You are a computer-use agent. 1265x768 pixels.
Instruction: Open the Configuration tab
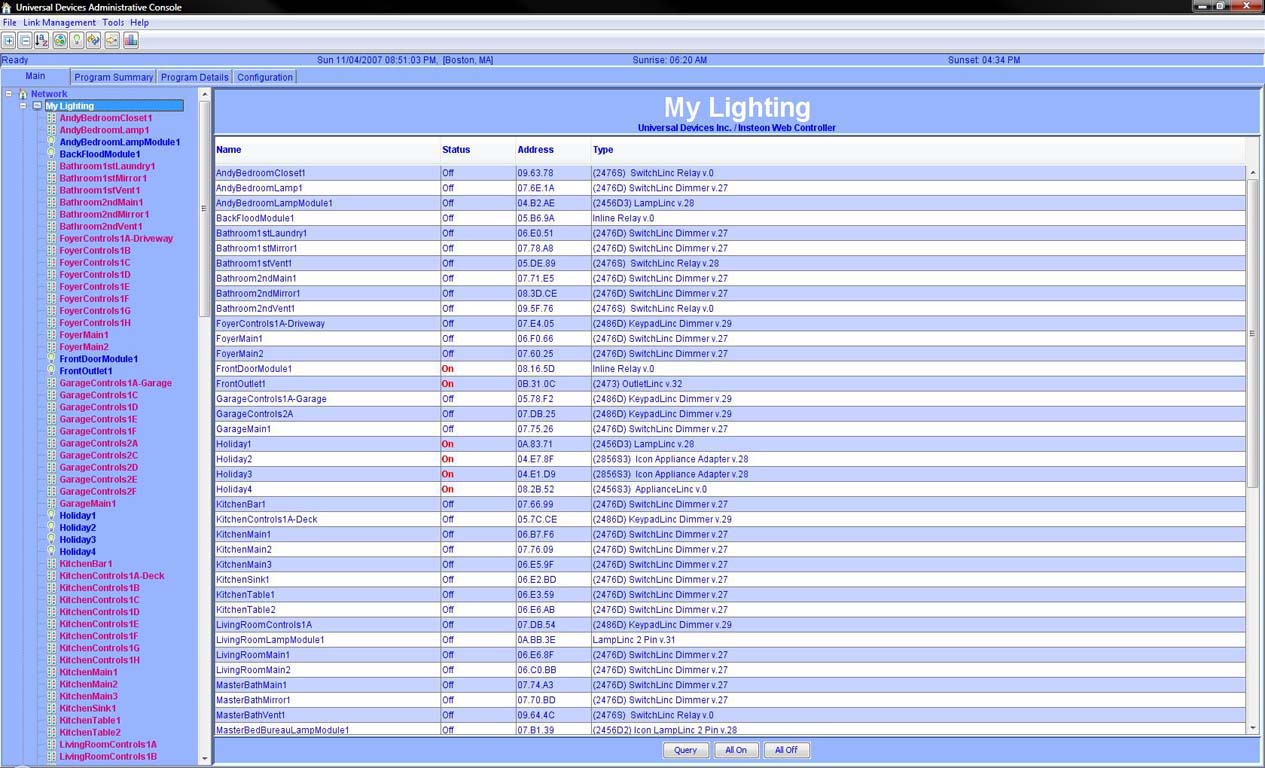265,77
